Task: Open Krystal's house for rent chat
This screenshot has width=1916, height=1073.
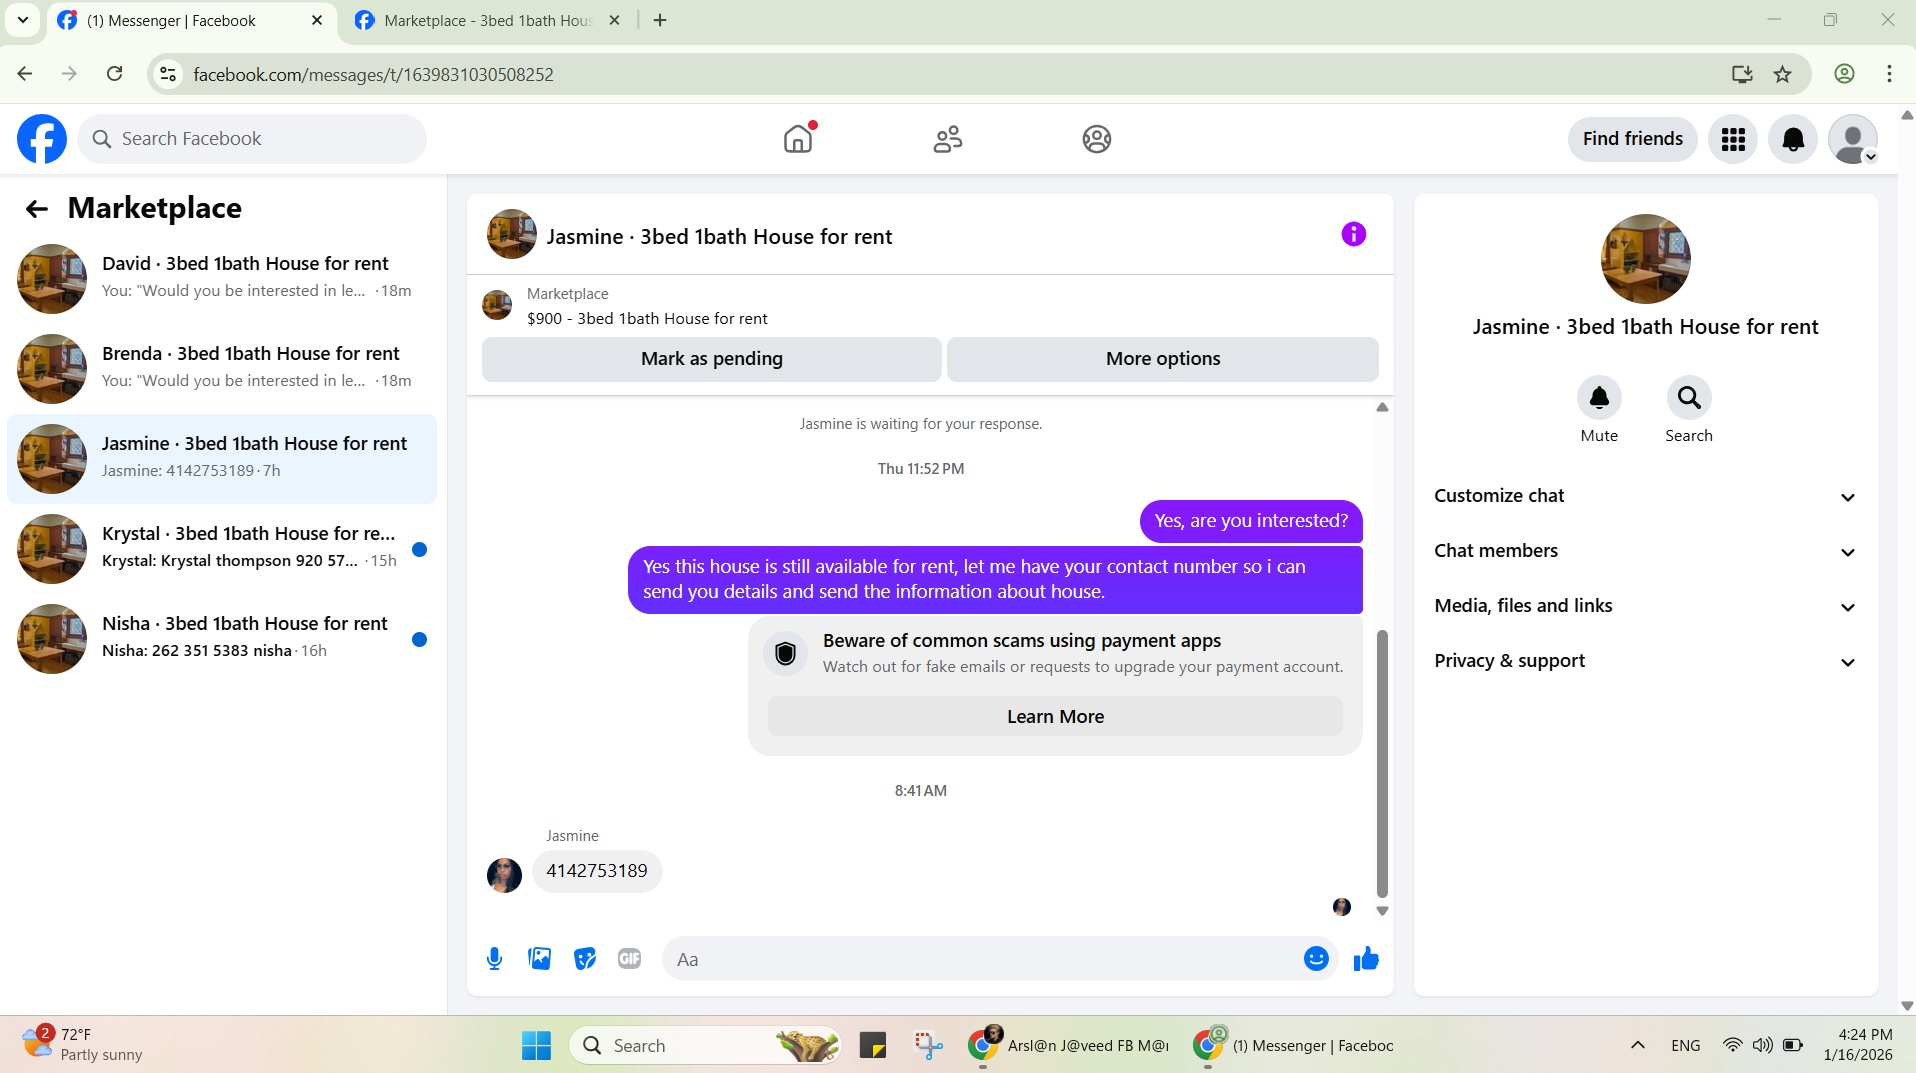Action: click(x=222, y=549)
